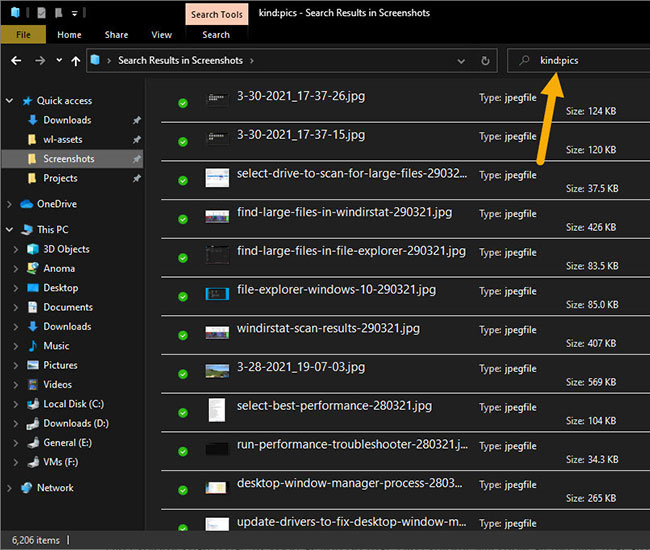Click the Music note icon
Image resolution: width=650 pixels, height=550 pixels.
[x=33, y=346]
